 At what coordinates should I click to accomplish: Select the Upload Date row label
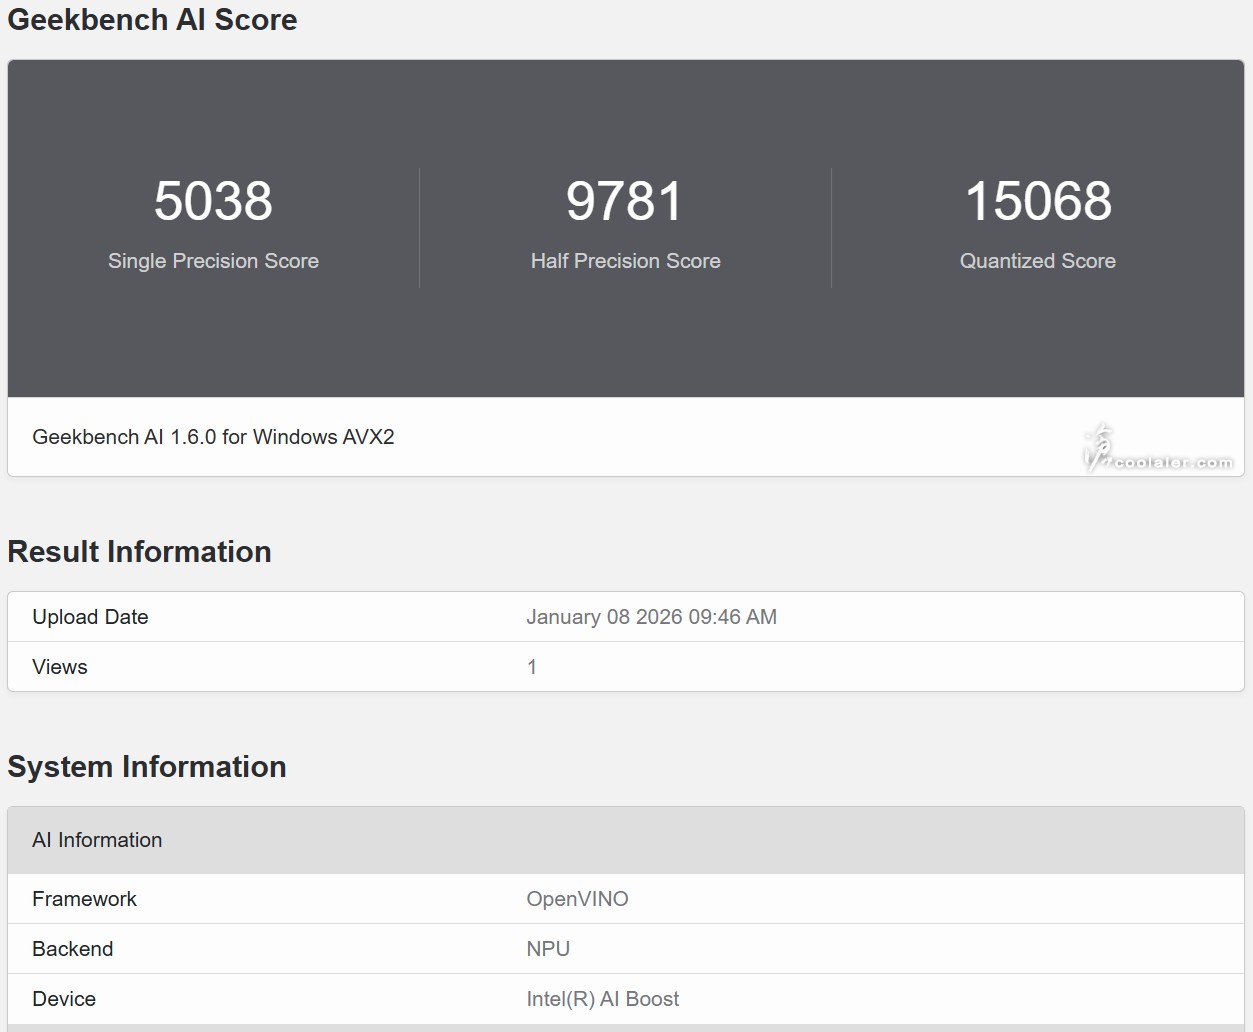(x=90, y=617)
